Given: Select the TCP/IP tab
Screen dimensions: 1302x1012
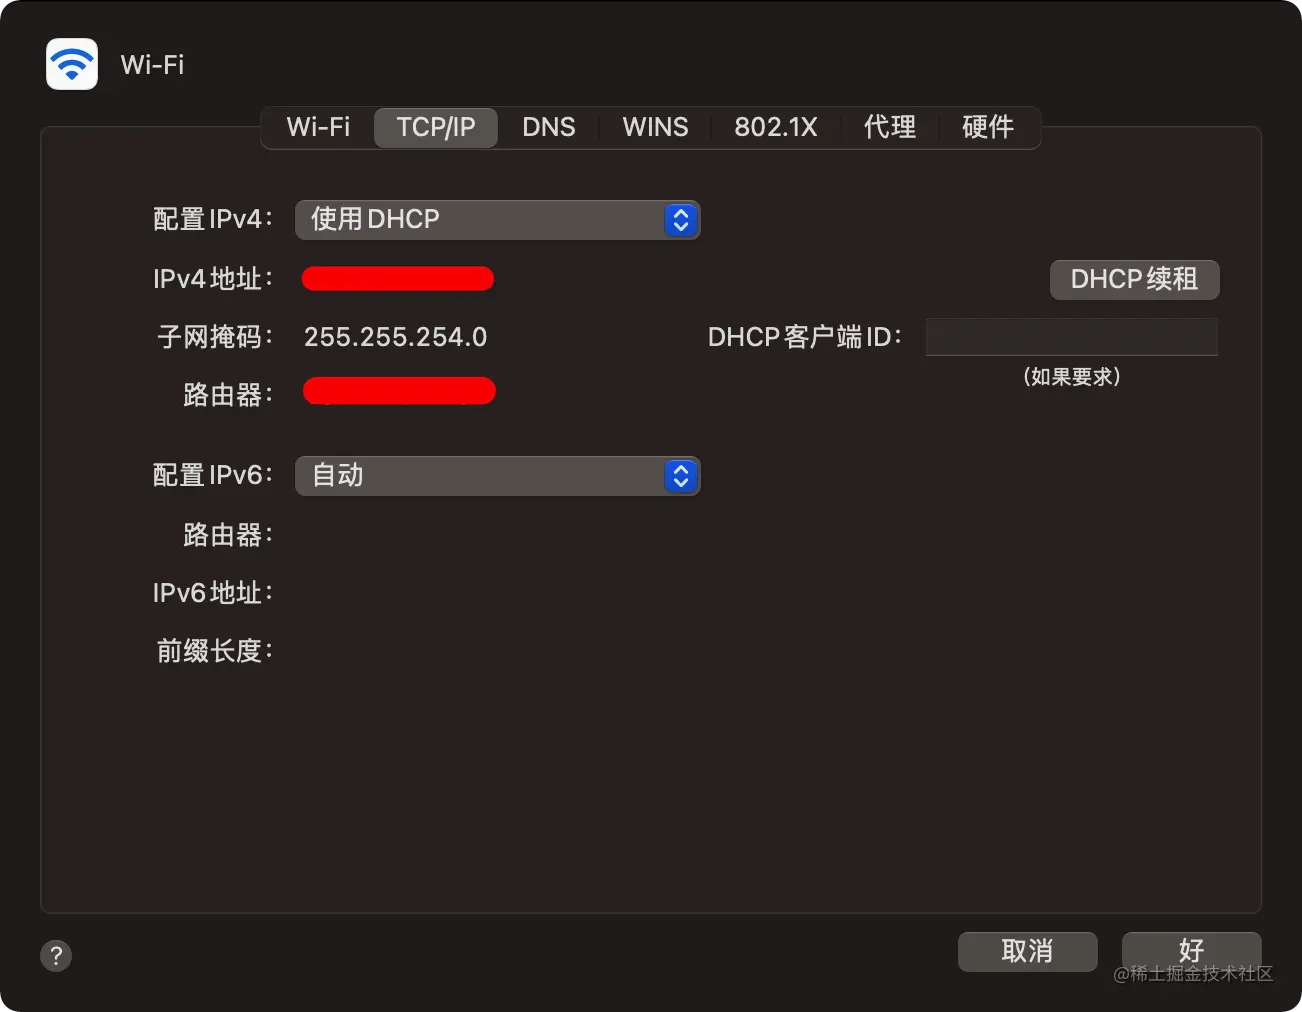Looking at the screenshot, I should coord(436,127).
